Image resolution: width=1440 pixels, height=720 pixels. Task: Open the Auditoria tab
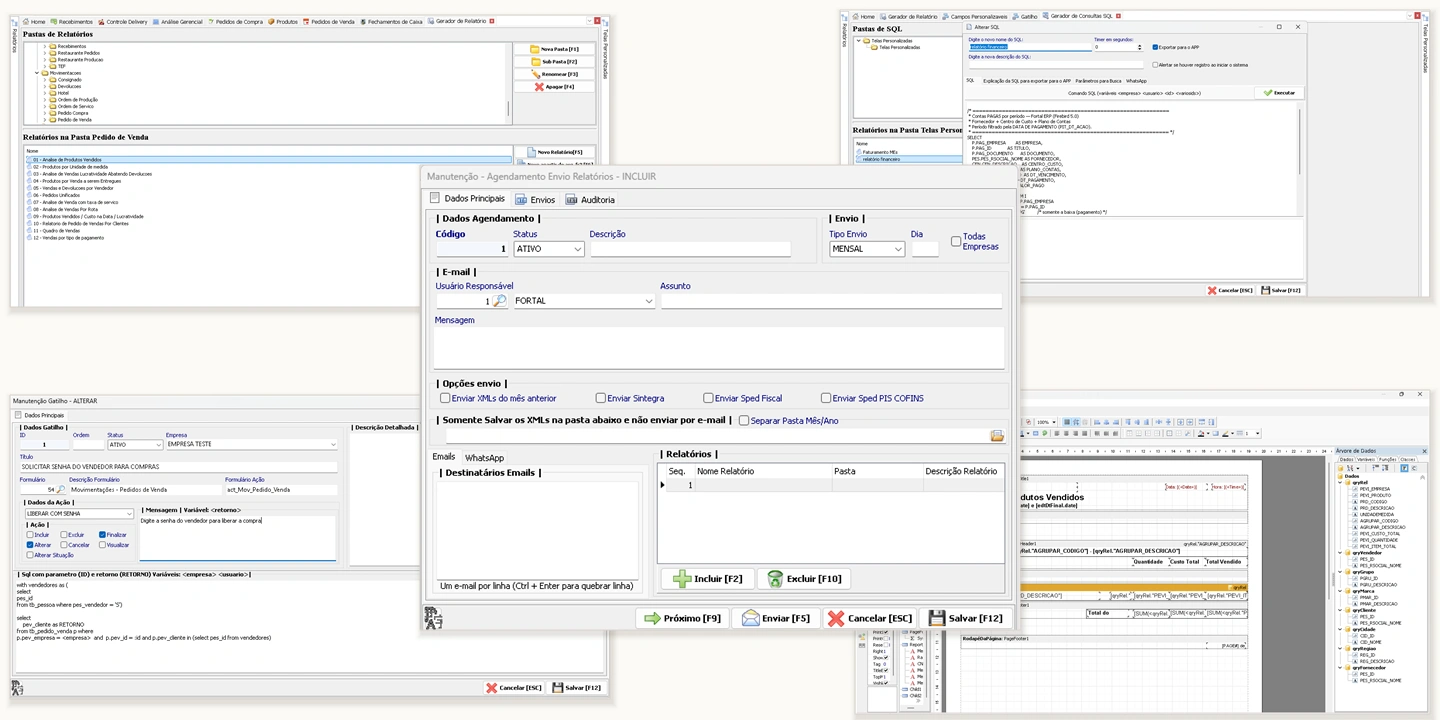pyautogui.click(x=590, y=200)
